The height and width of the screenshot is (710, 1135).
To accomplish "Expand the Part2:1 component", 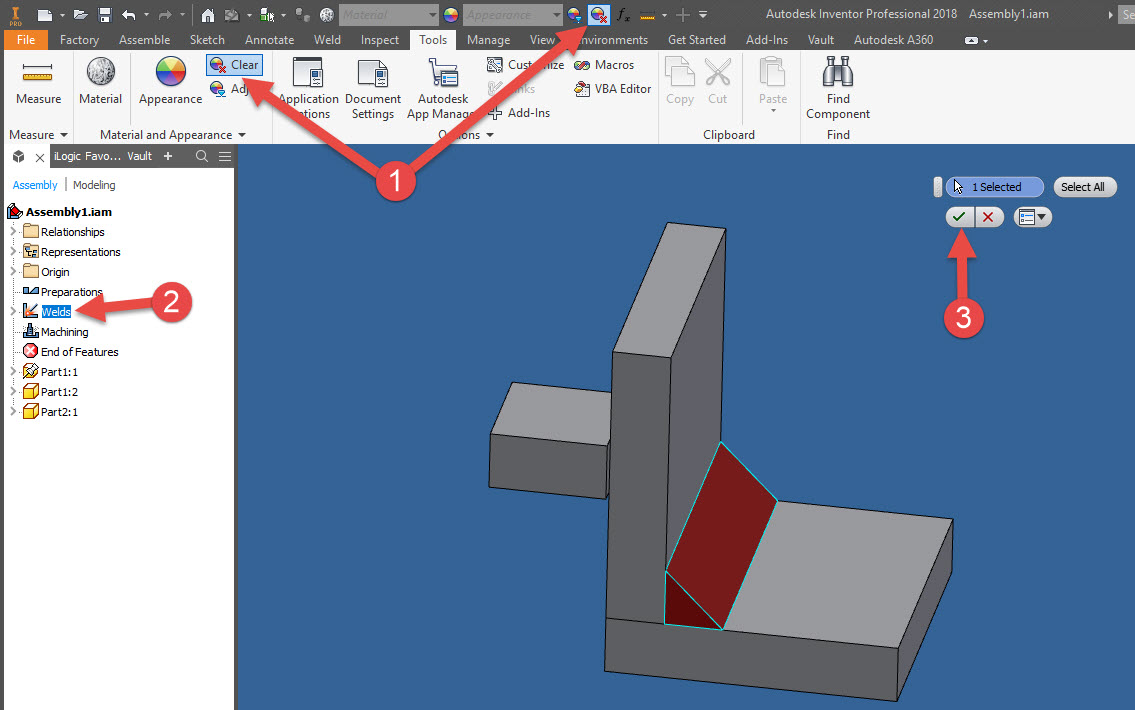I will point(12,412).
